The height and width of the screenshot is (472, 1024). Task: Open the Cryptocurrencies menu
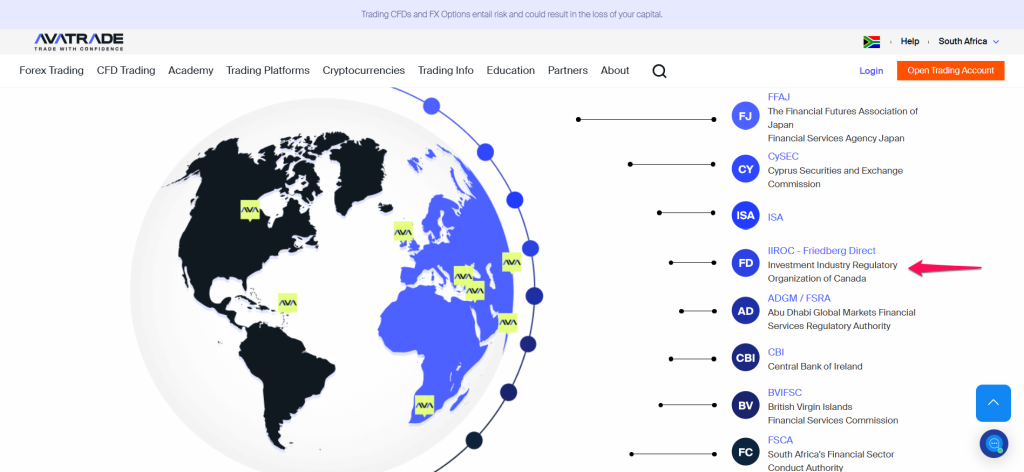(363, 71)
